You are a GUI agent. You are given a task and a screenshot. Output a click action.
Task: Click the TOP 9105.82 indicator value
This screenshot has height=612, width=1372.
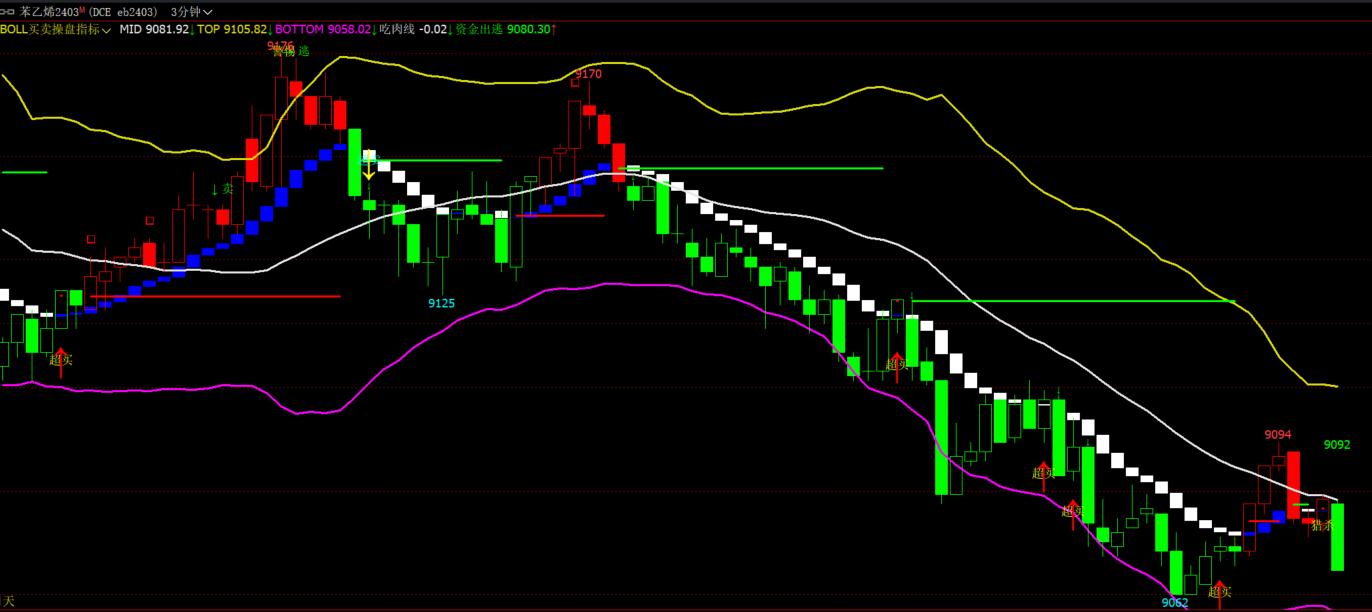(x=232, y=29)
